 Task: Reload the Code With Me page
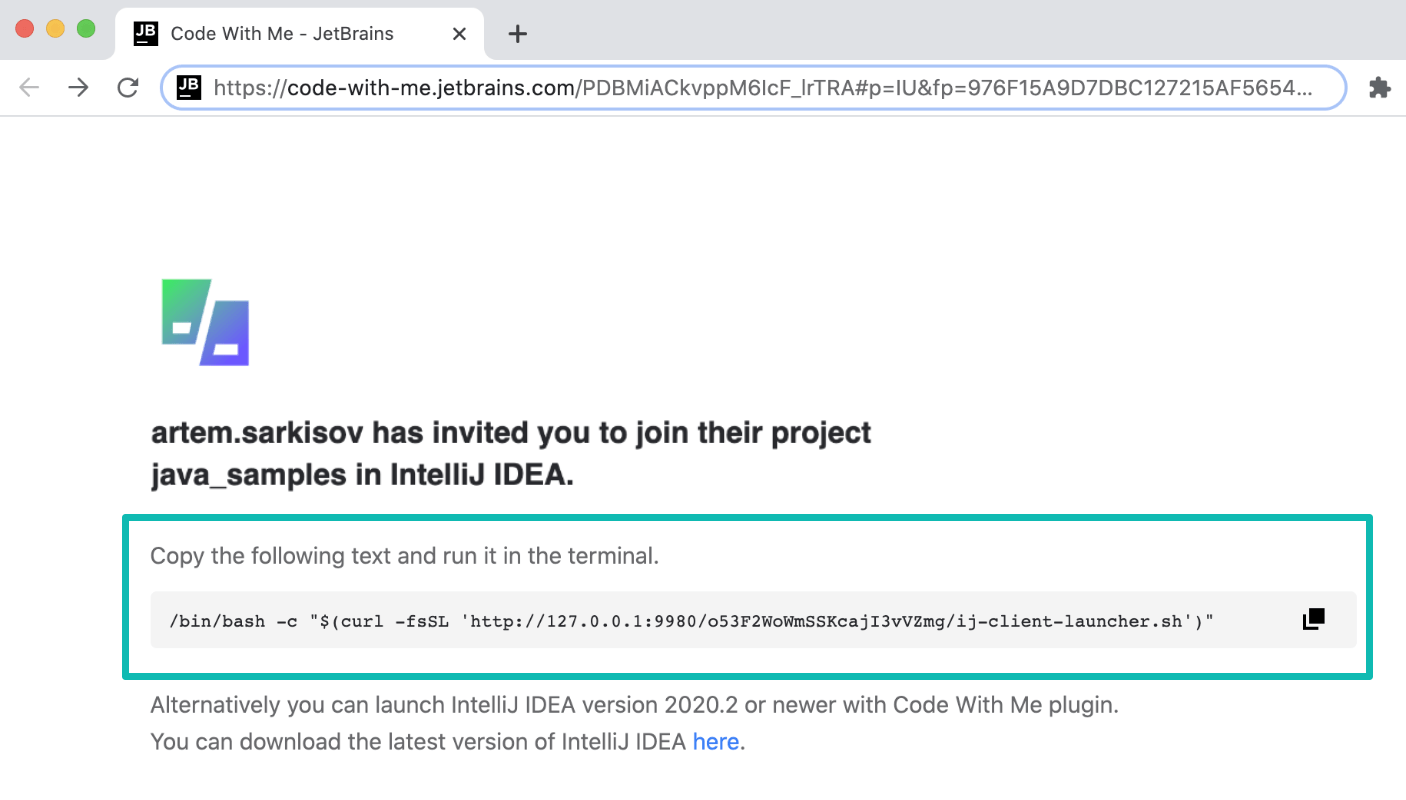coord(128,87)
